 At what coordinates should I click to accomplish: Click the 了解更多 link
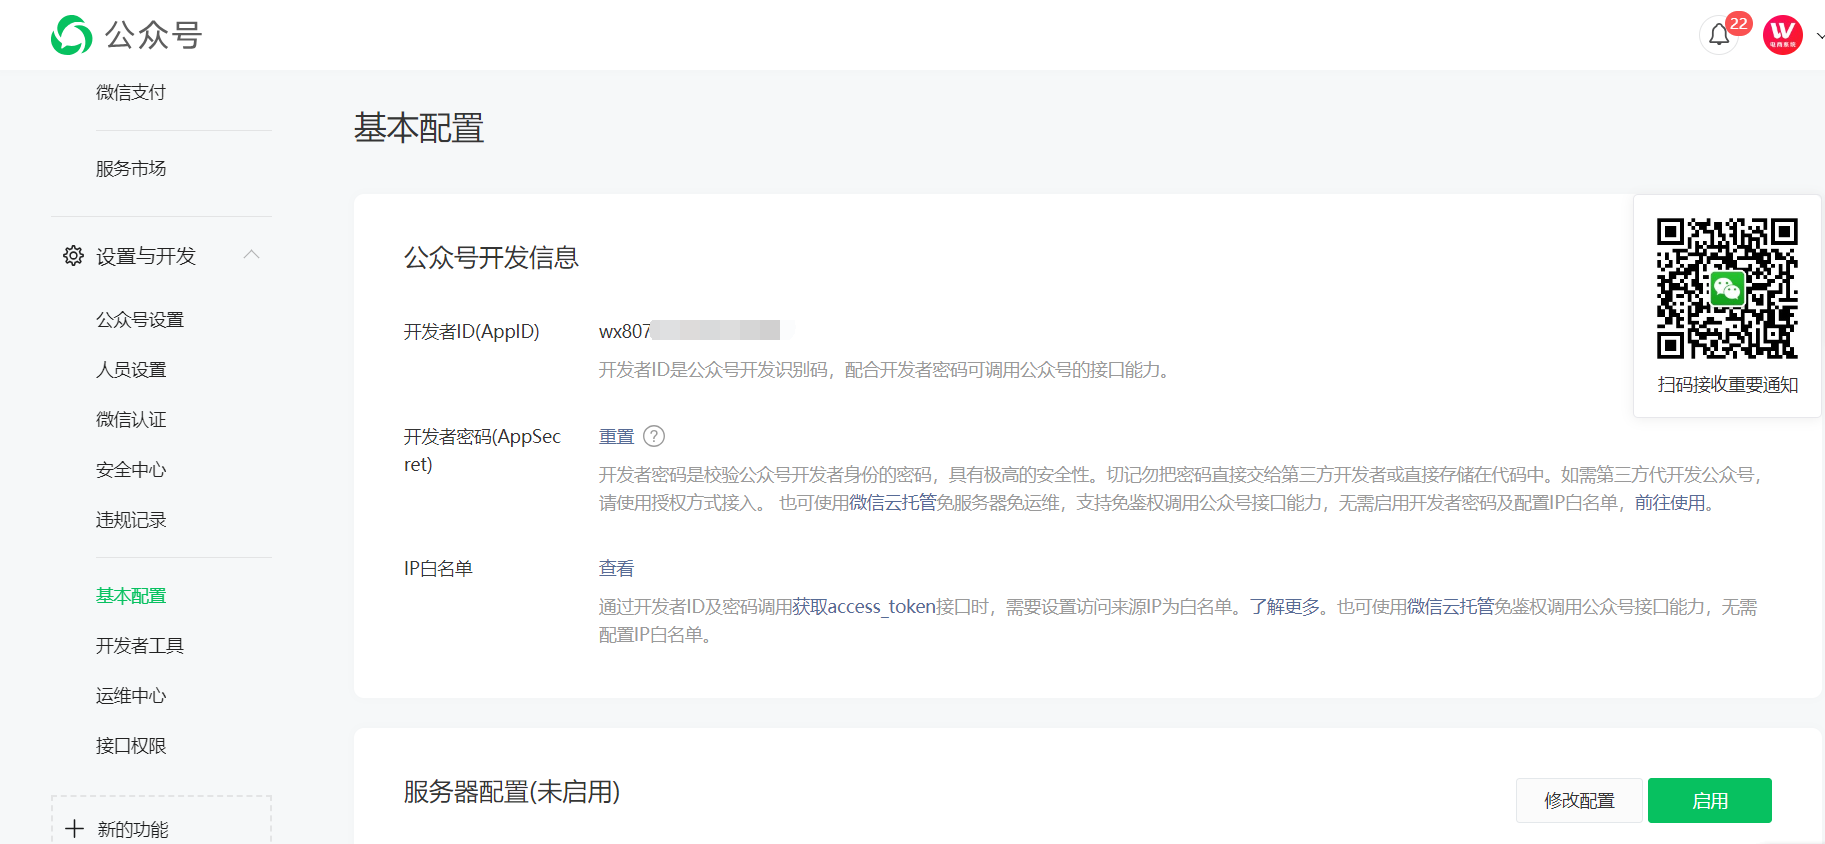1285,607
